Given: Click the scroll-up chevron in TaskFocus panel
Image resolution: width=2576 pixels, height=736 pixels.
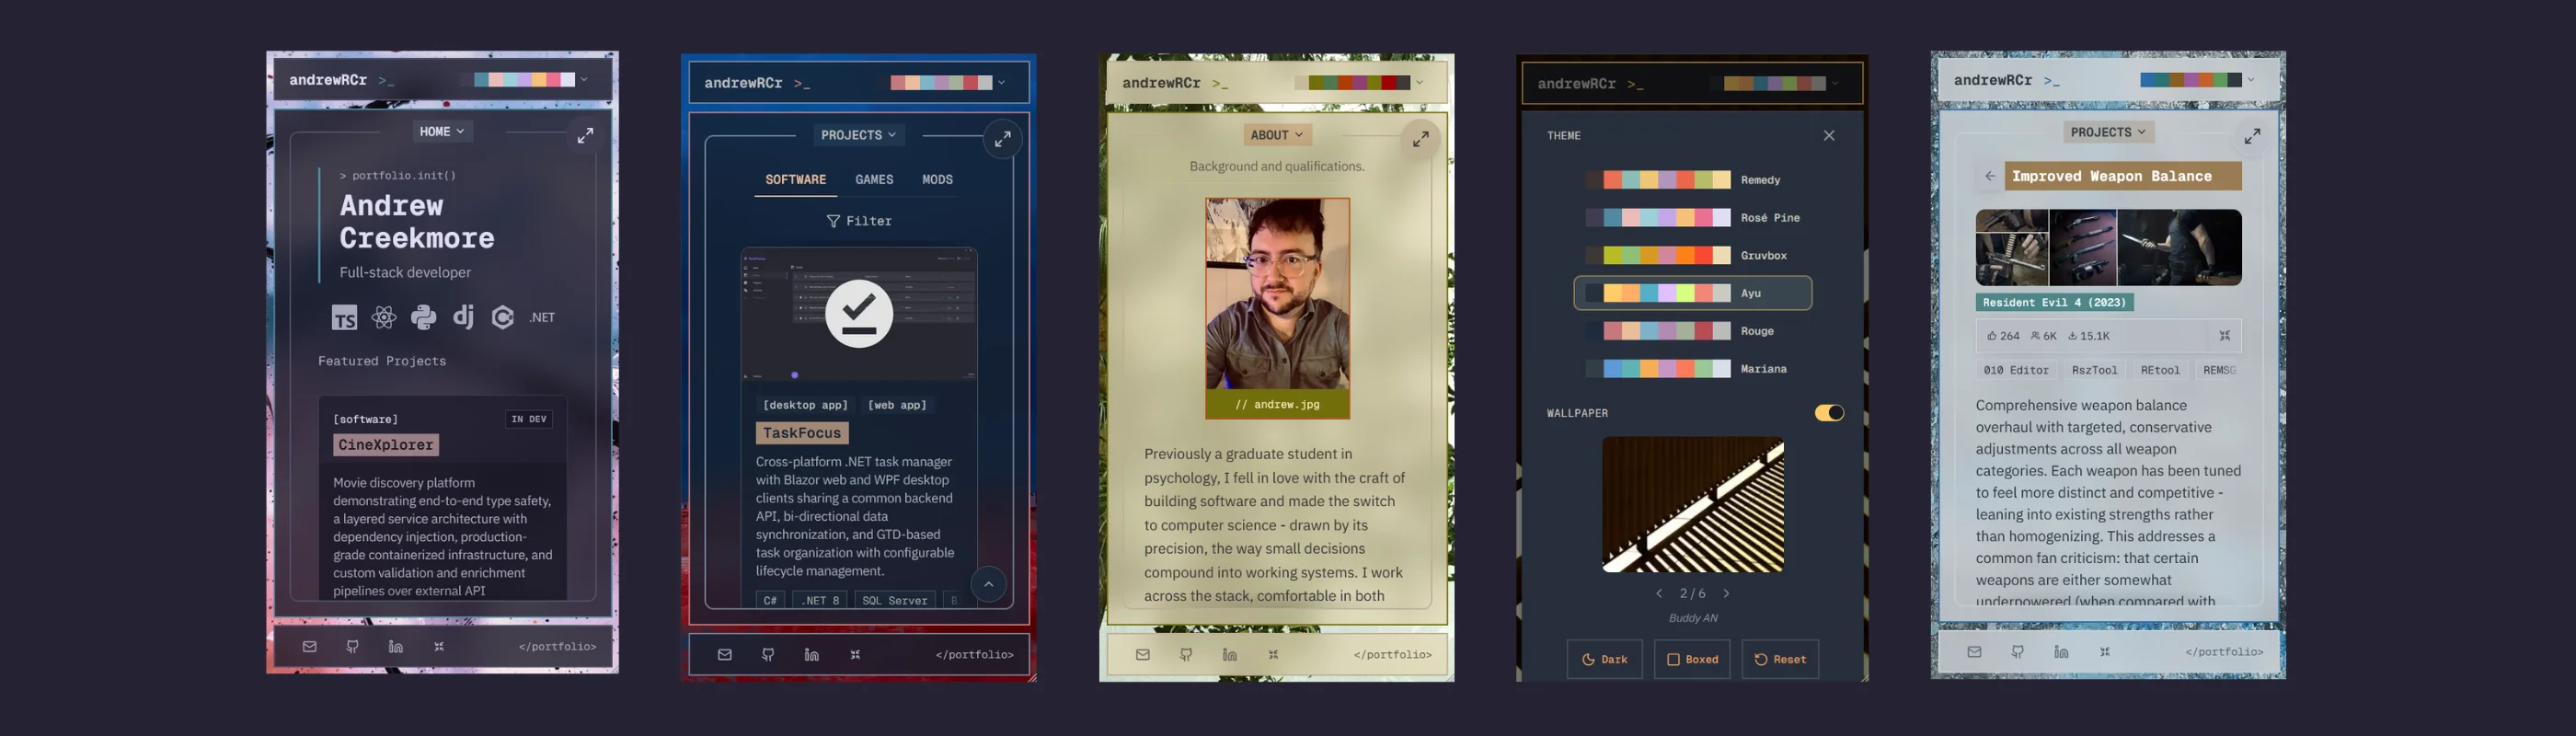Looking at the screenshot, I should coord(988,584).
